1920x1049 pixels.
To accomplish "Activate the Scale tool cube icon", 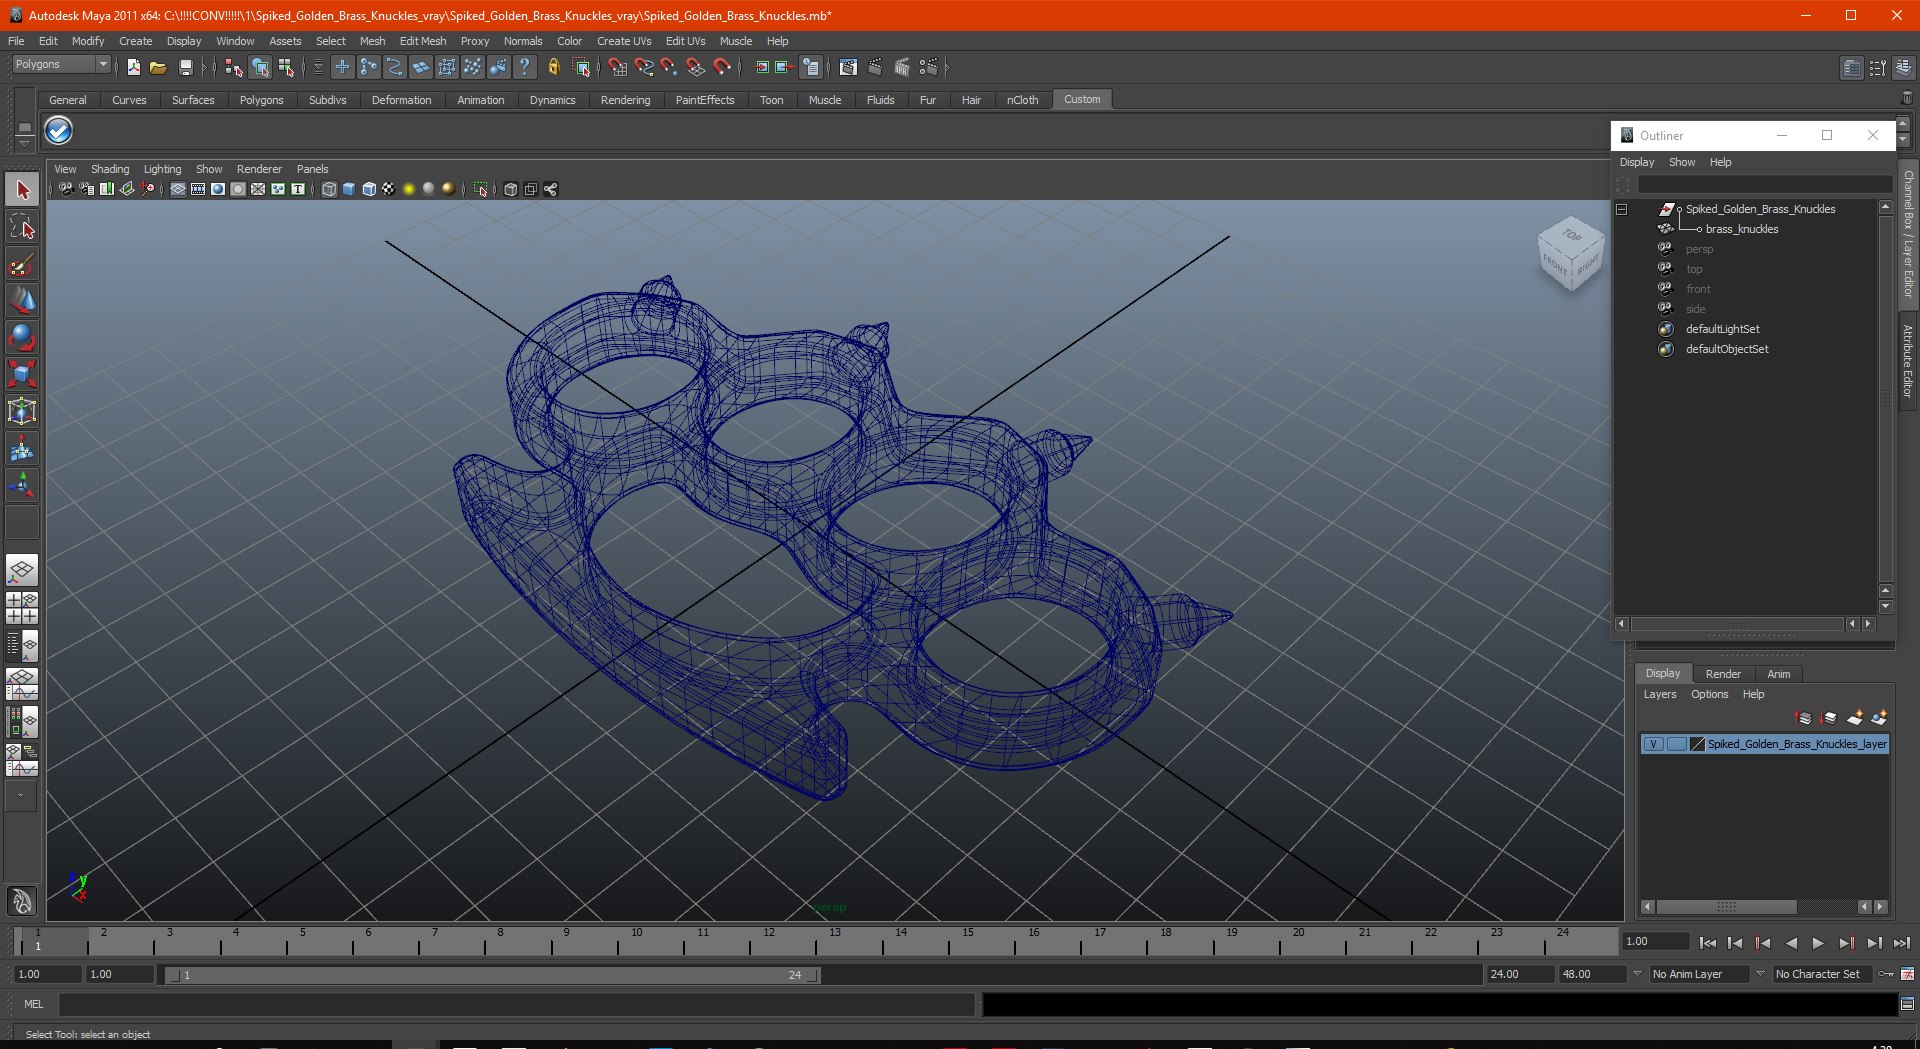I will coord(22,375).
